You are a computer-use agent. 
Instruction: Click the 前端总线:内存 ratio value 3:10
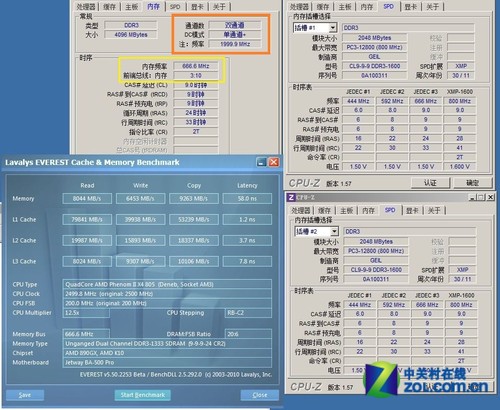(196, 75)
